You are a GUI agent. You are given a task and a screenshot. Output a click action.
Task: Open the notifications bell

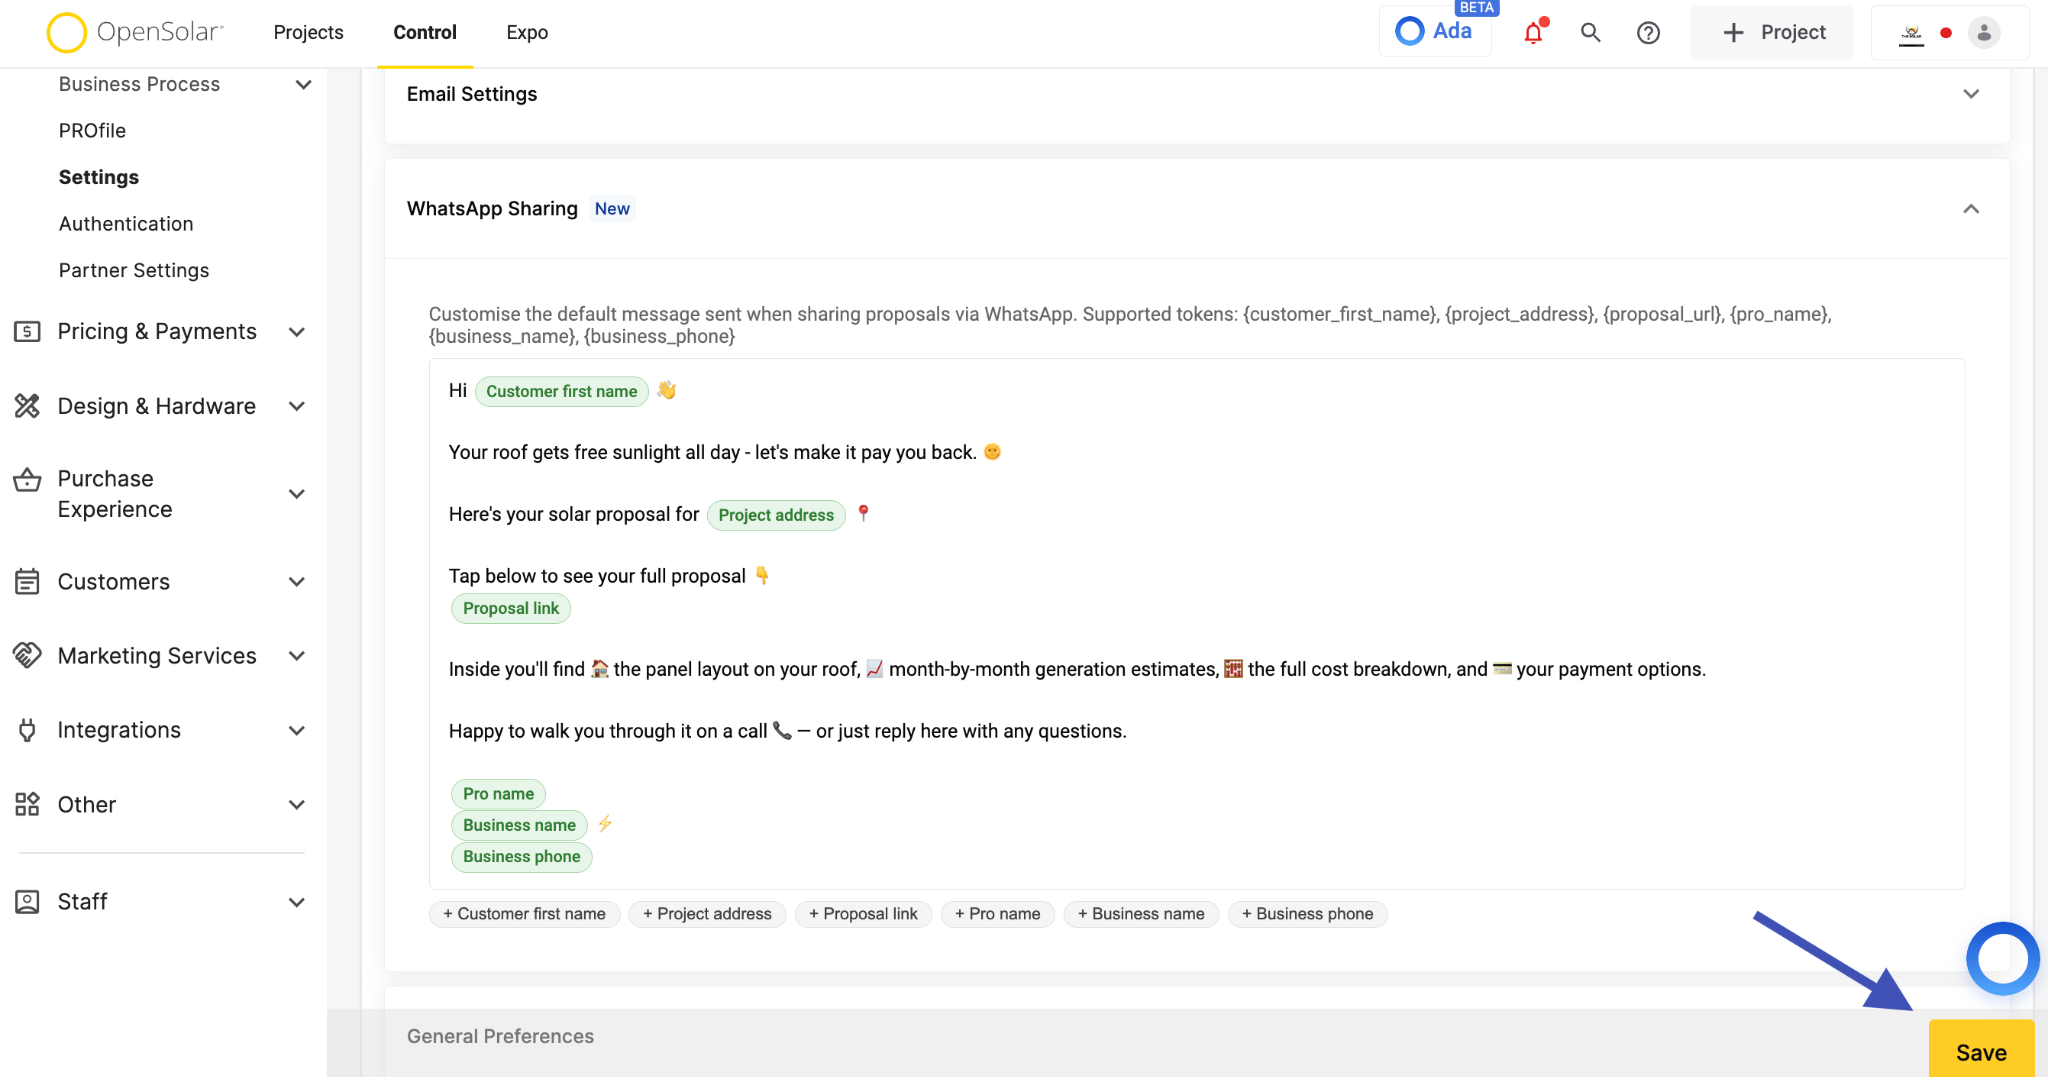click(x=1533, y=33)
